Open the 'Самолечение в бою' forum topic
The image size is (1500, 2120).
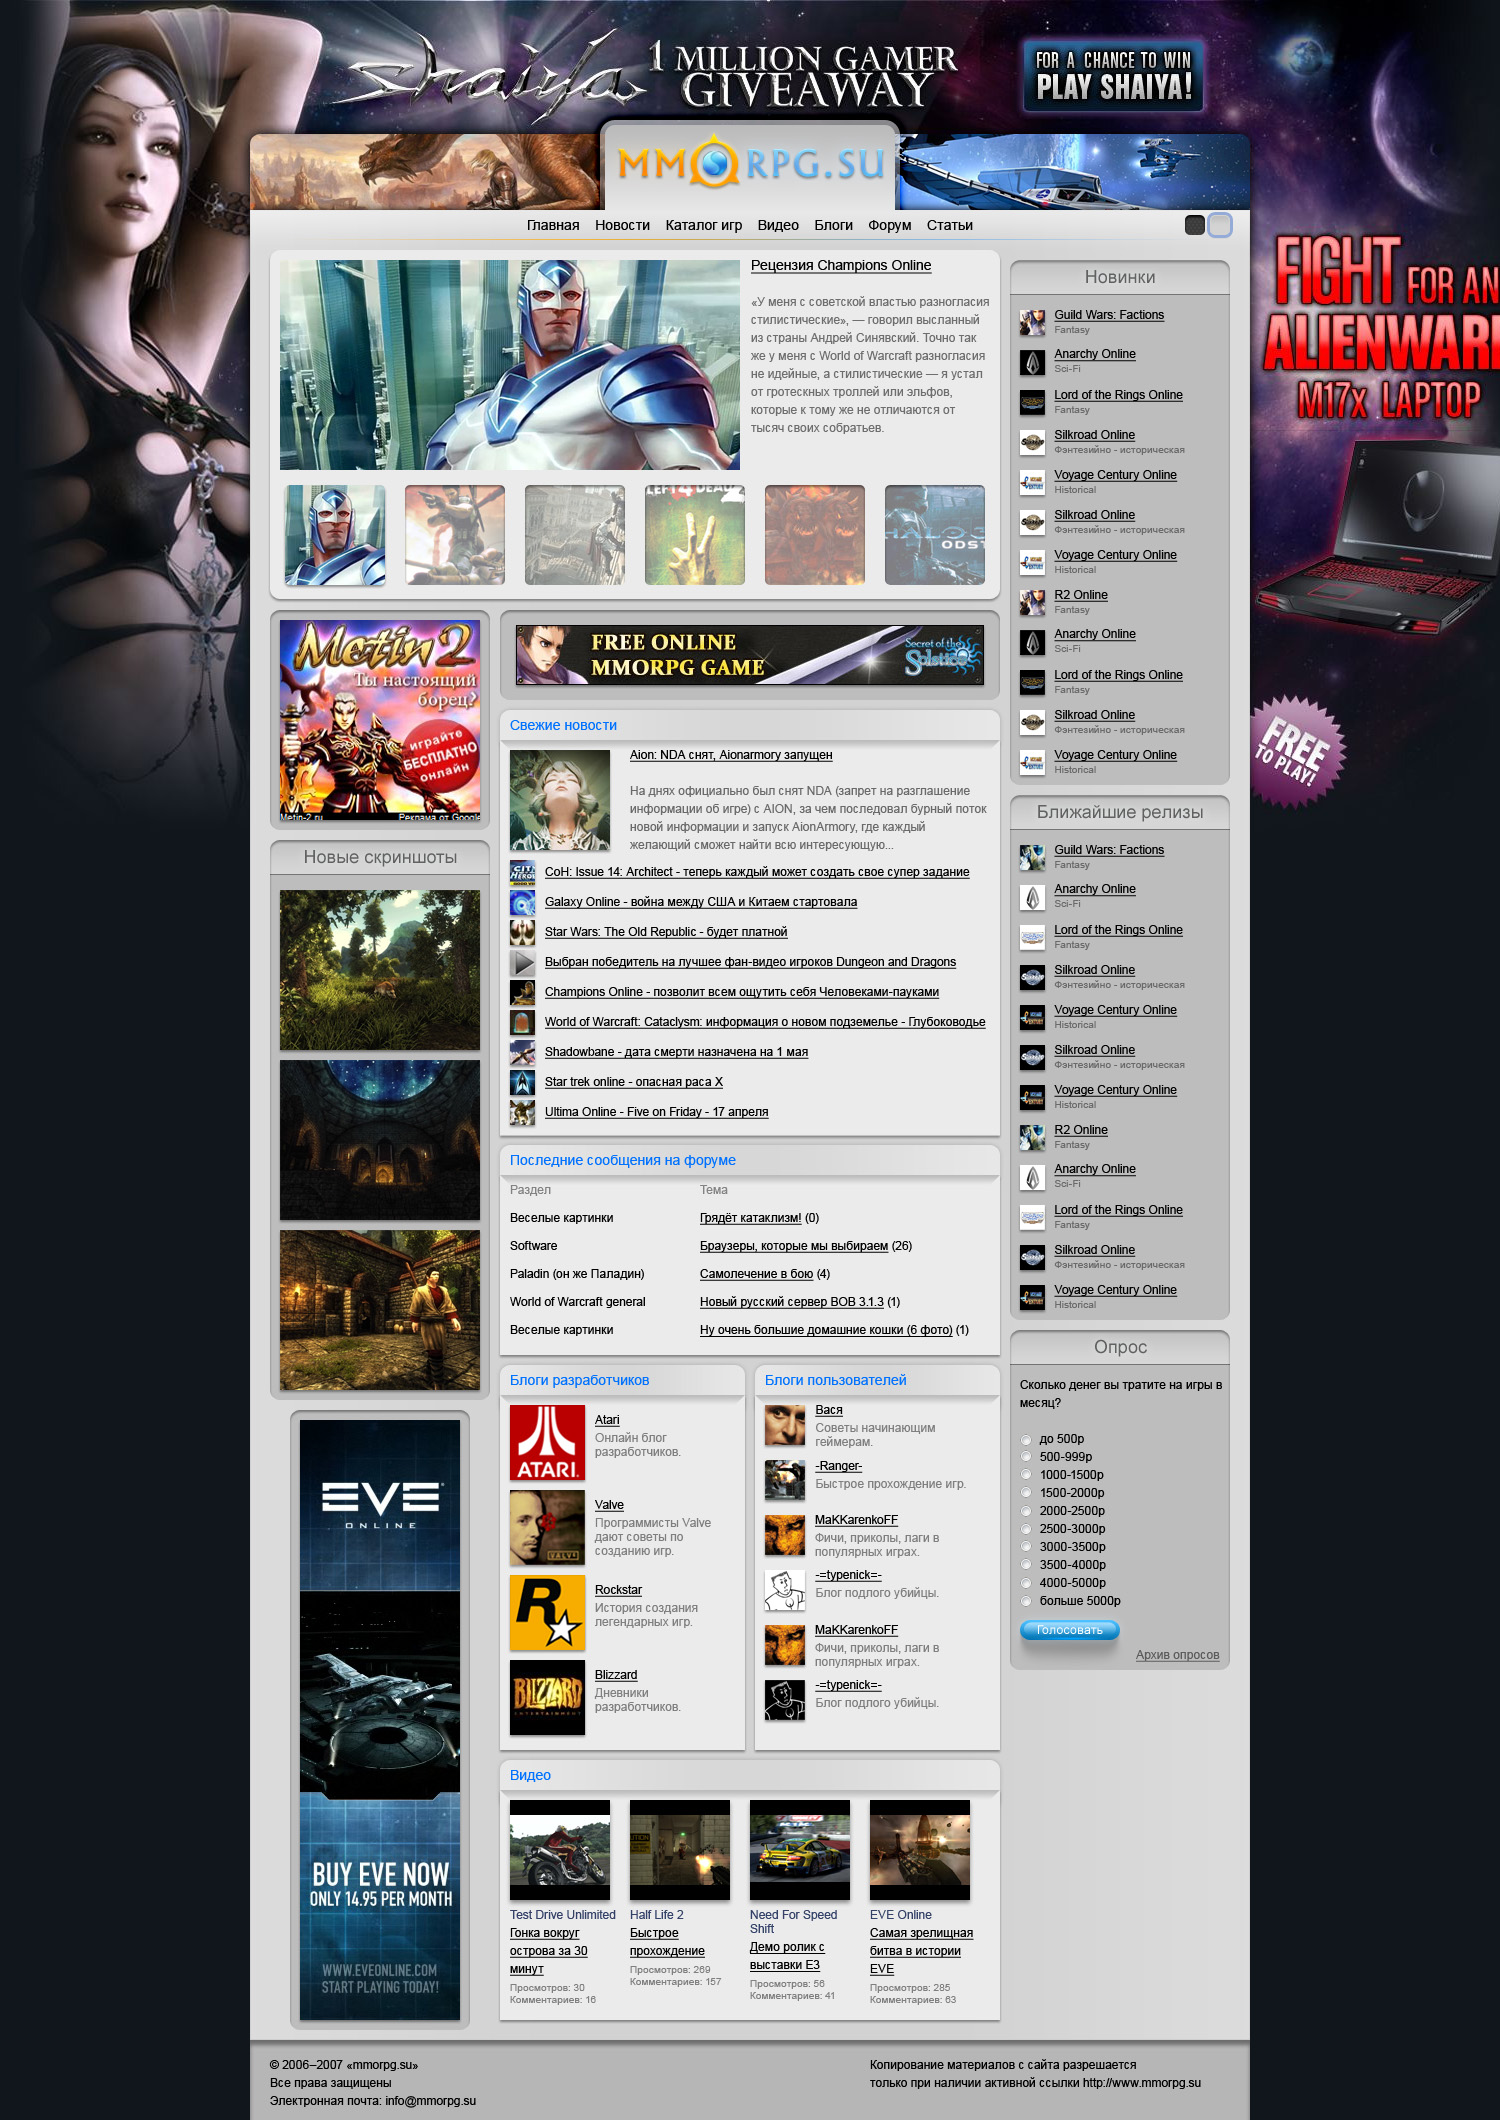click(756, 1274)
